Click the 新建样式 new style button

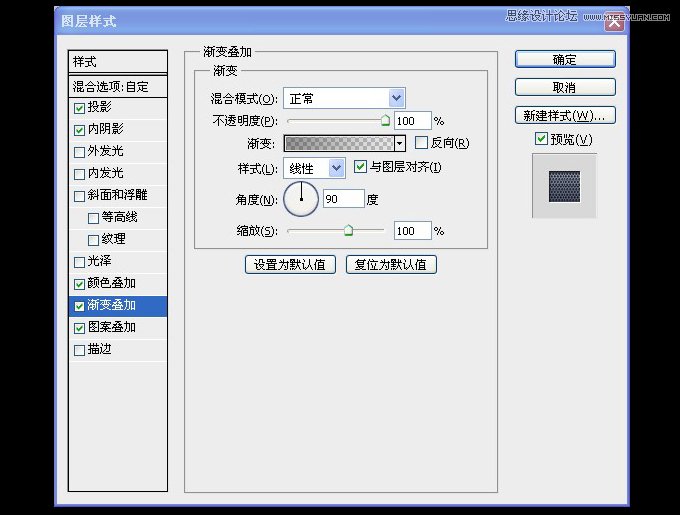click(x=565, y=115)
